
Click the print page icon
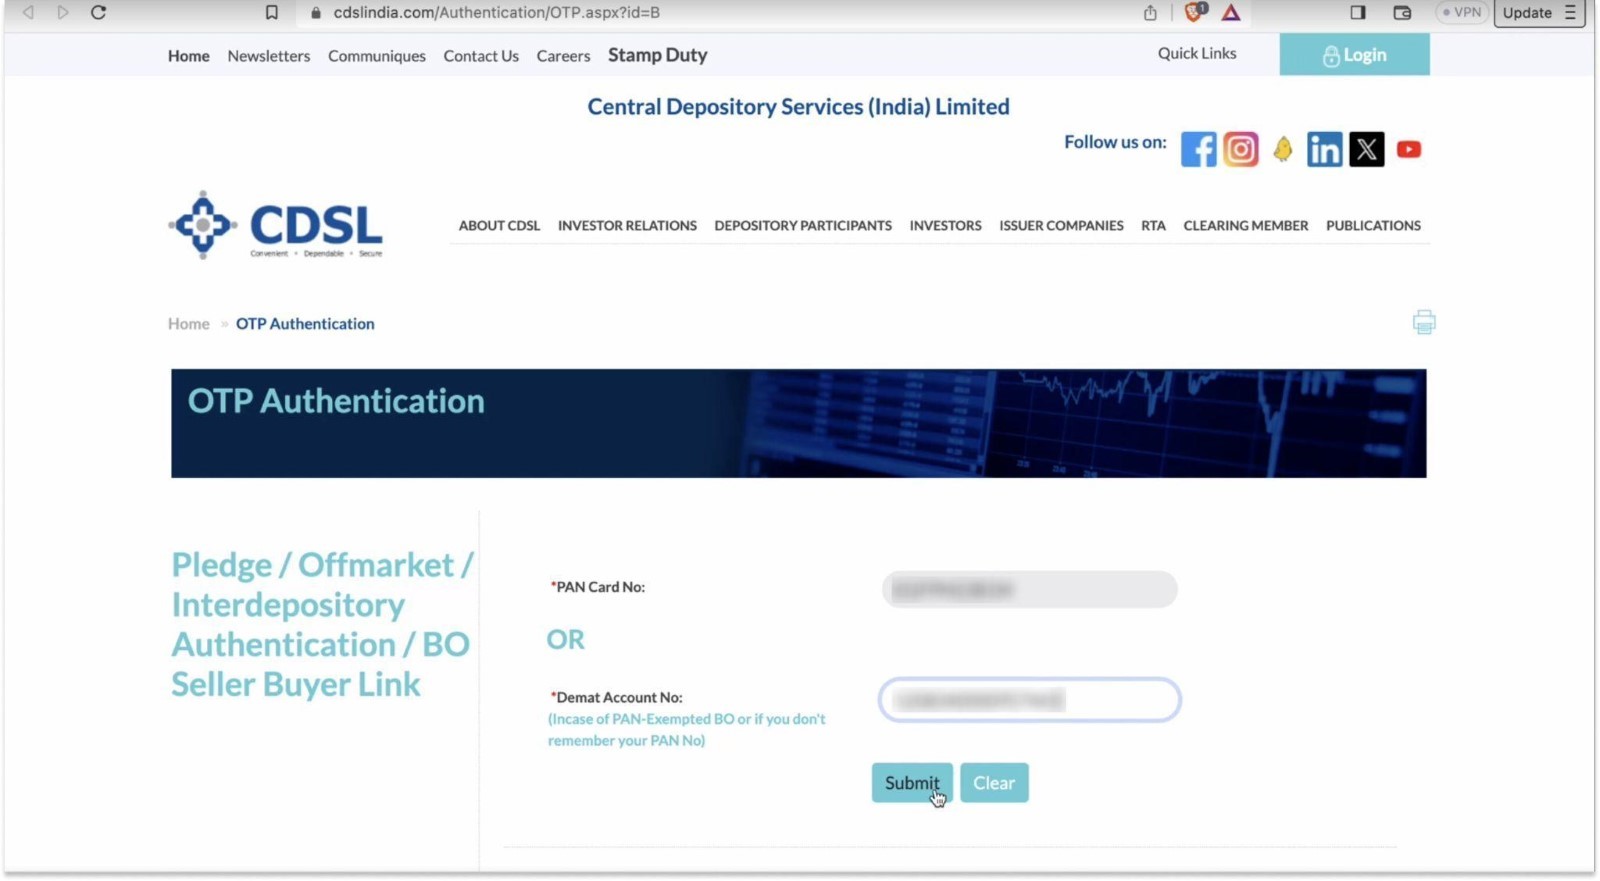click(x=1424, y=322)
